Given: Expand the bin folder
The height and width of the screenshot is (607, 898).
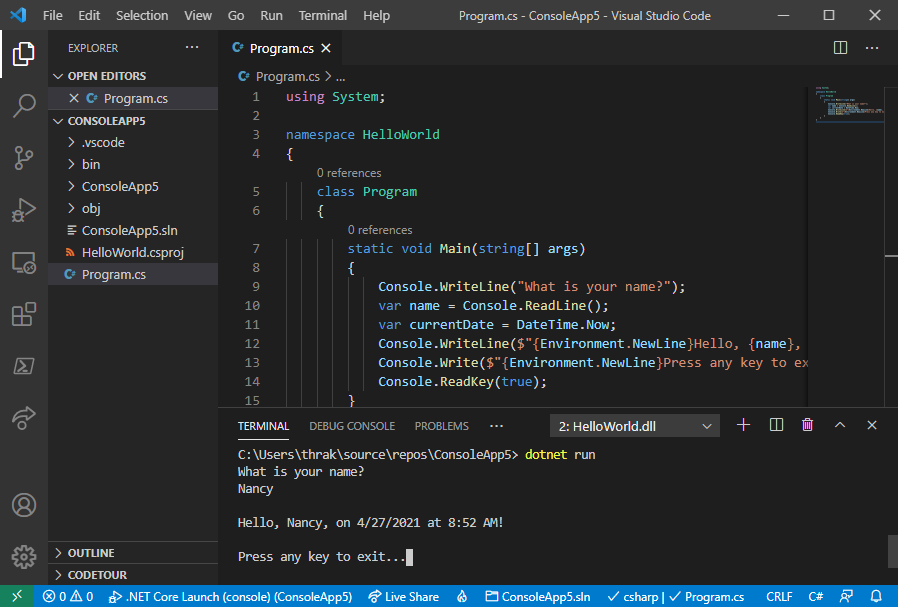Looking at the screenshot, I should coord(90,164).
